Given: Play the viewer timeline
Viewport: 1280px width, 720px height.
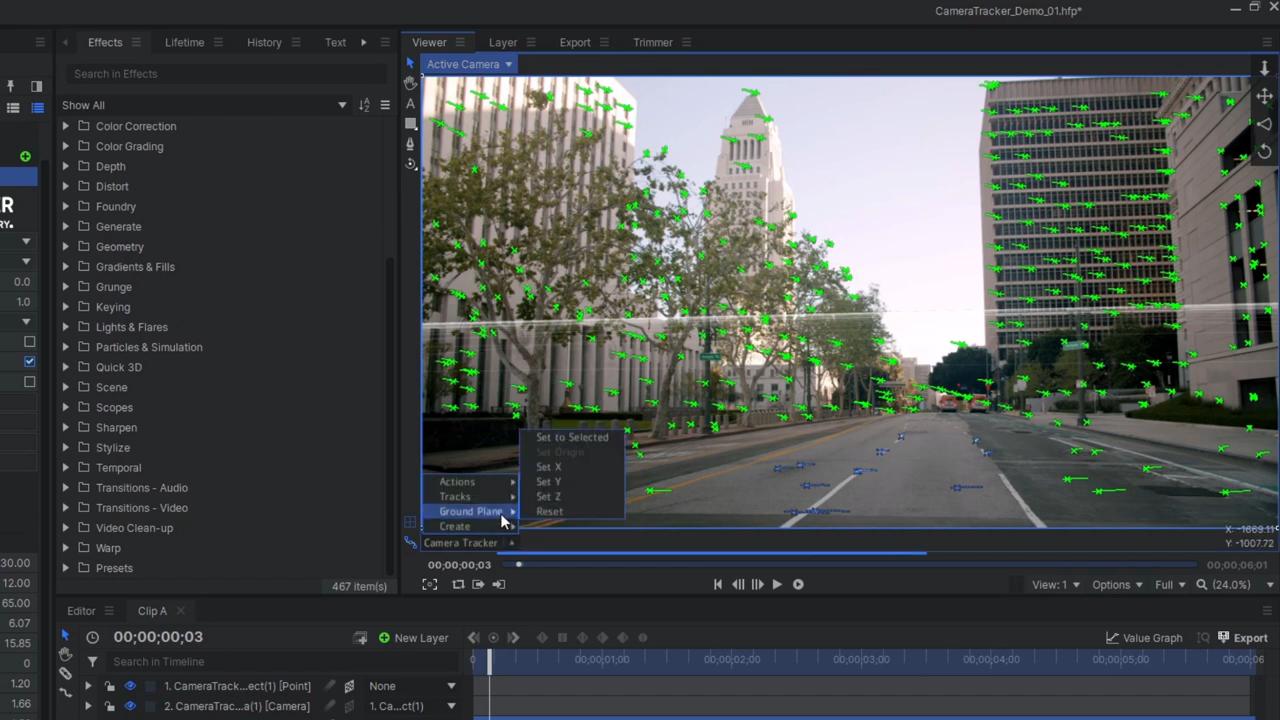Looking at the screenshot, I should coord(777,584).
